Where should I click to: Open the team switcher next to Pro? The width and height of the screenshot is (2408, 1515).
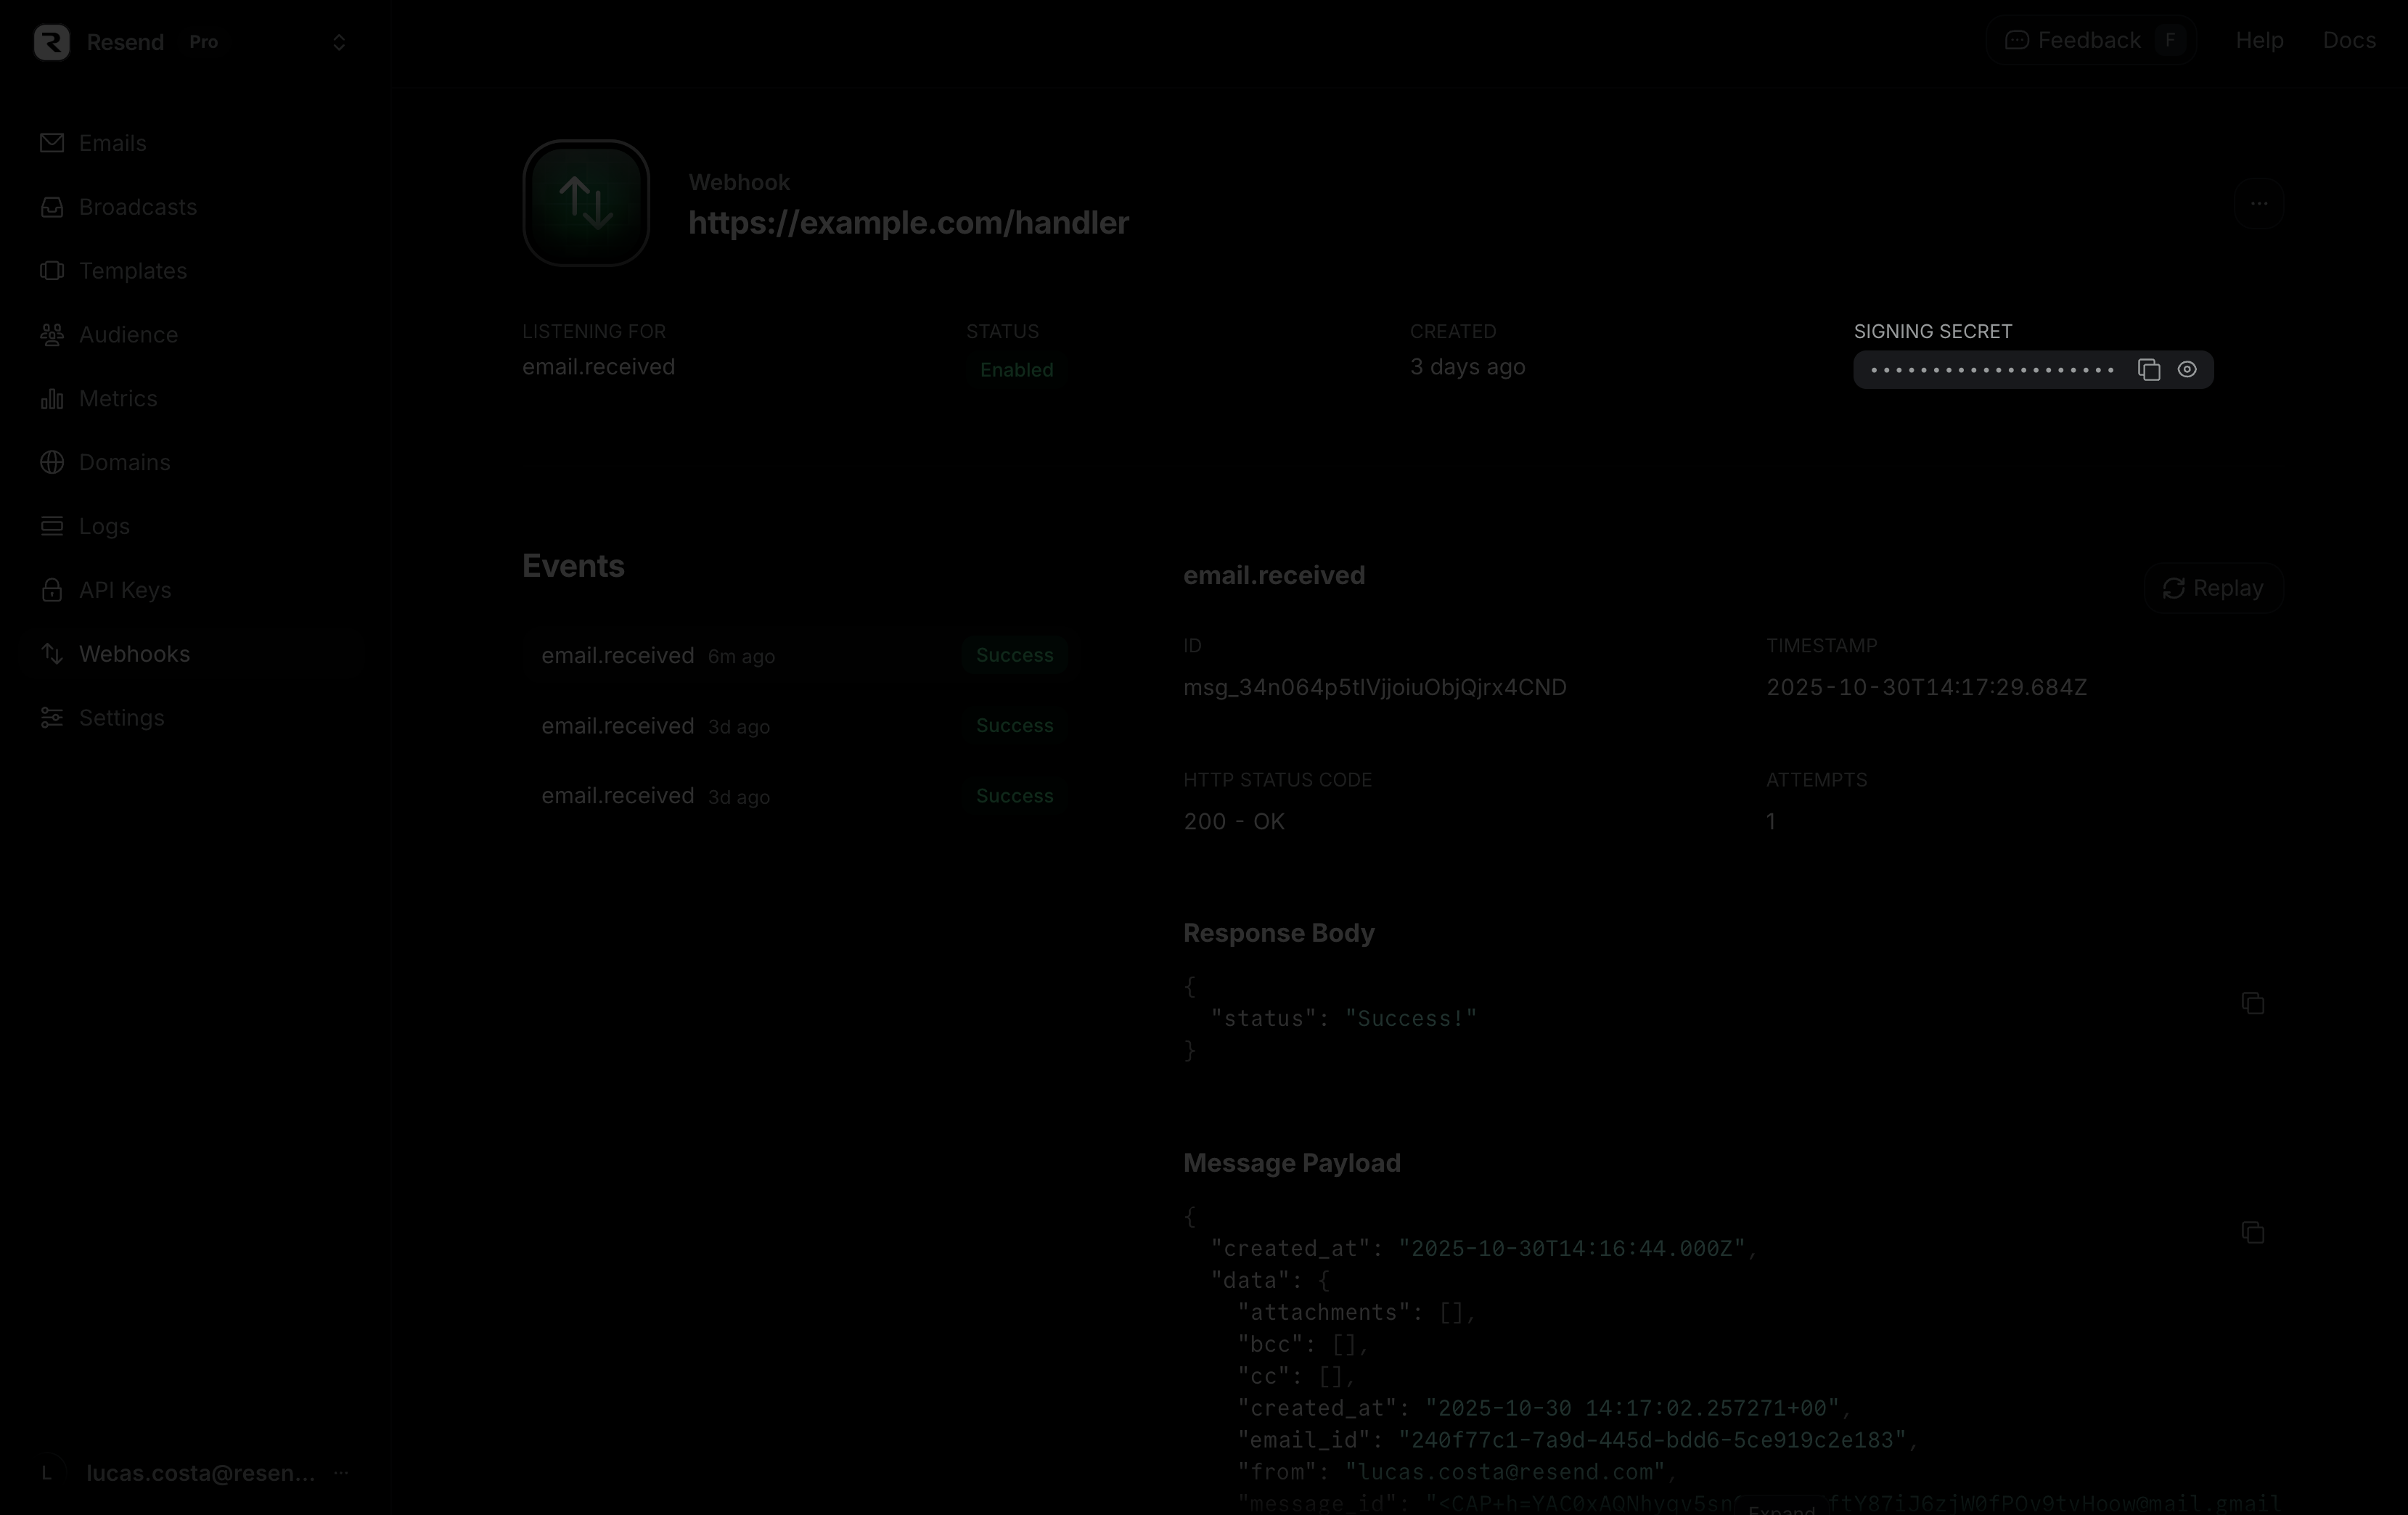tap(339, 42)
